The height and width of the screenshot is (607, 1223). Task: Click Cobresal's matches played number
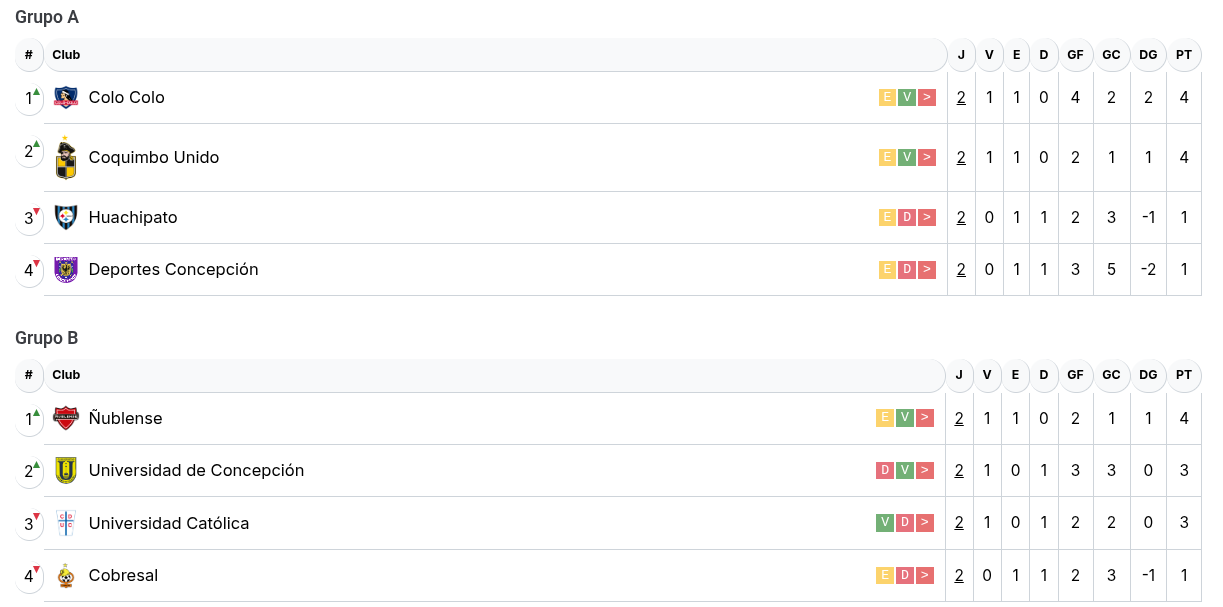pos(959,575)
